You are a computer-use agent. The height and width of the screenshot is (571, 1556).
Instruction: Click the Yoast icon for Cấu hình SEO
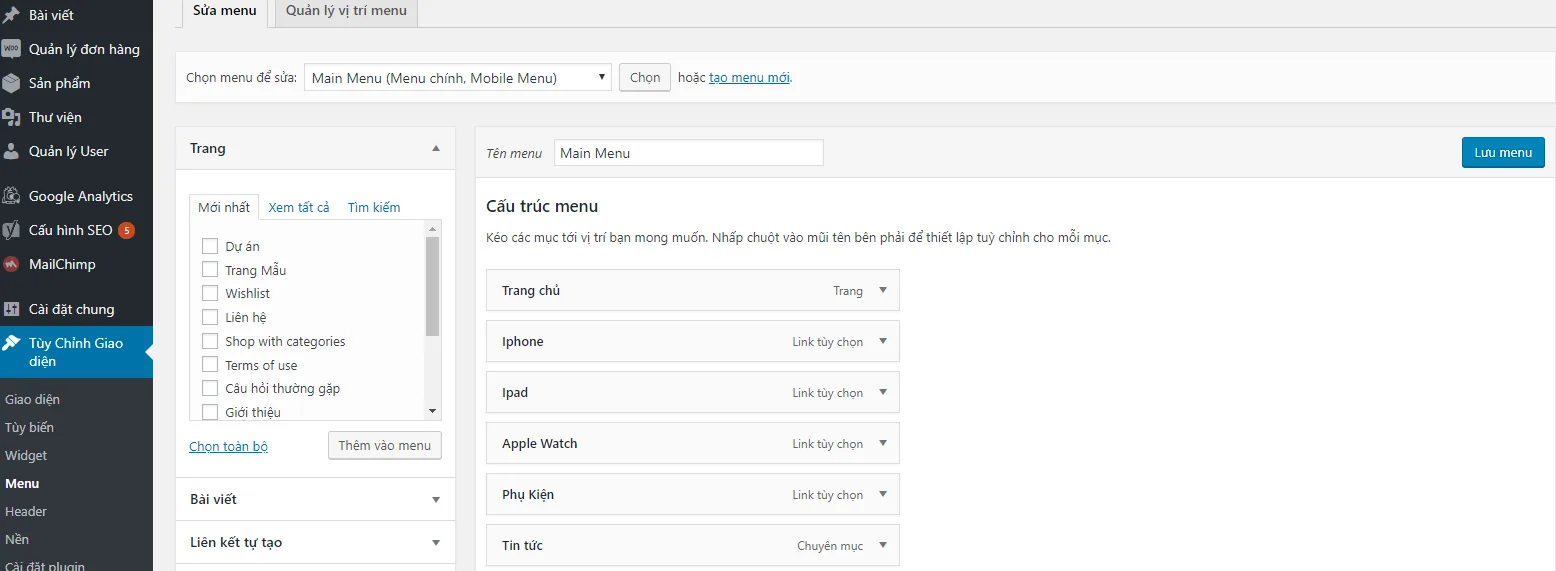pos(11,230)
